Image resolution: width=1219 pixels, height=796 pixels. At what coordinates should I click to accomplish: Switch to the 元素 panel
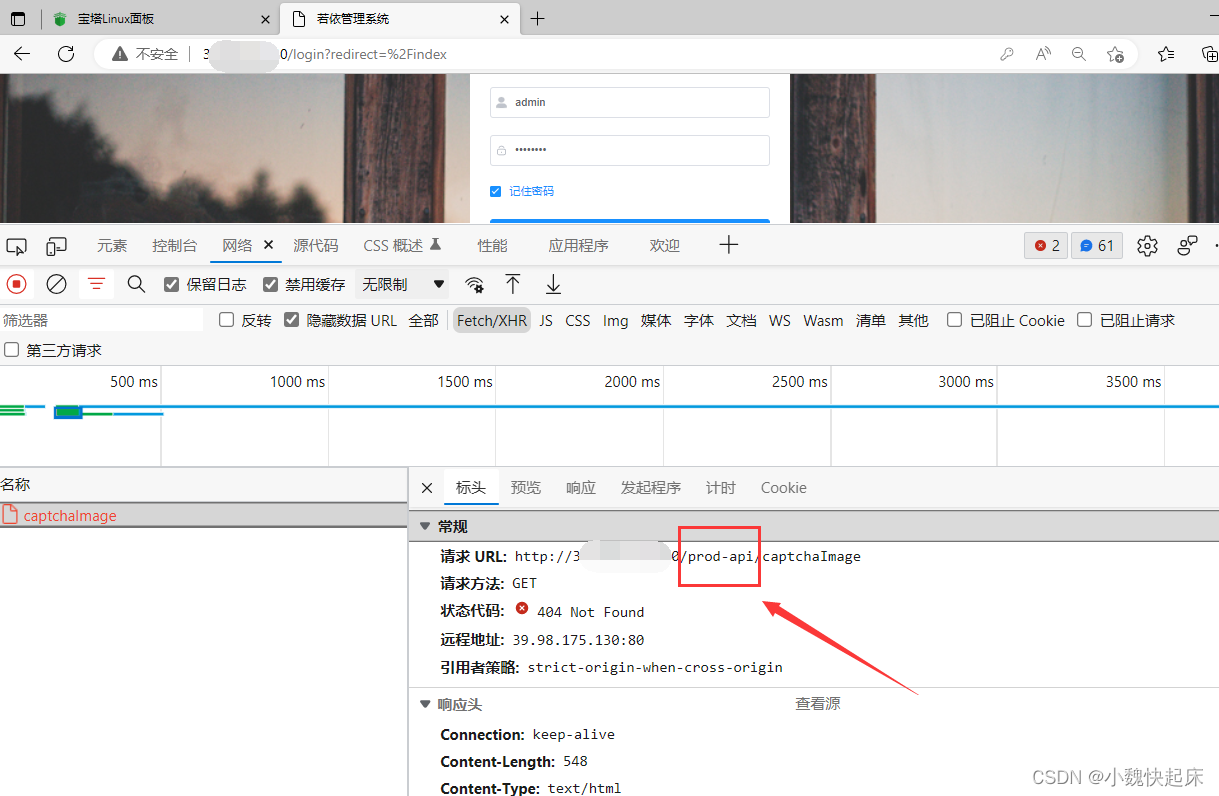(x=112, y=246)
